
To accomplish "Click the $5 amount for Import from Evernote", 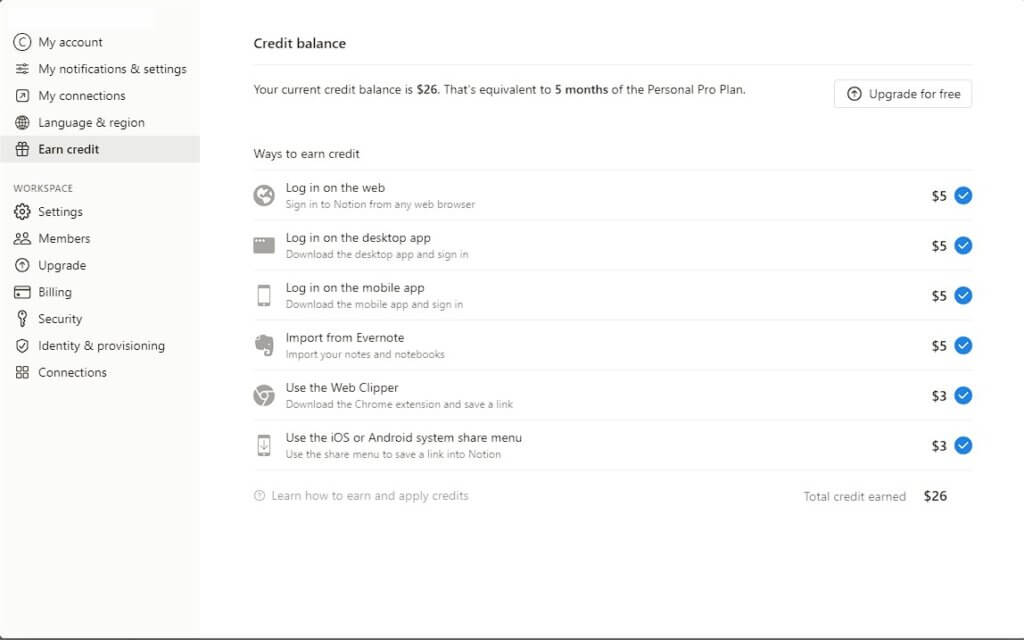I will pyautogui.click(x=938, y=346).
